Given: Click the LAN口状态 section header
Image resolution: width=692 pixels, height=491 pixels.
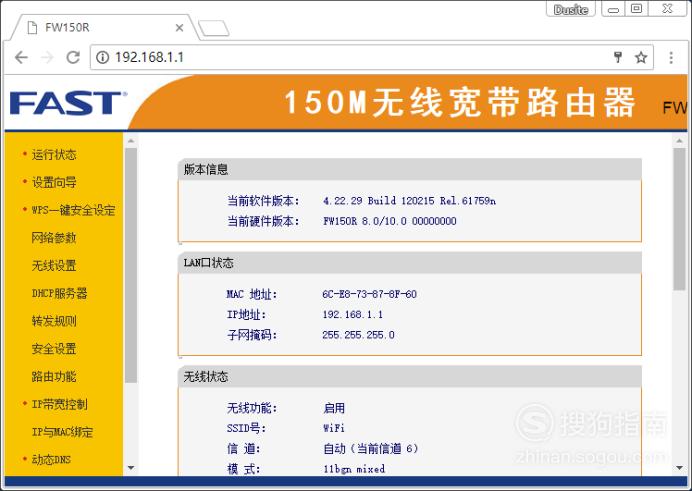Looking at the screenshot, I should pyautogui.click(x=410, y=263).
